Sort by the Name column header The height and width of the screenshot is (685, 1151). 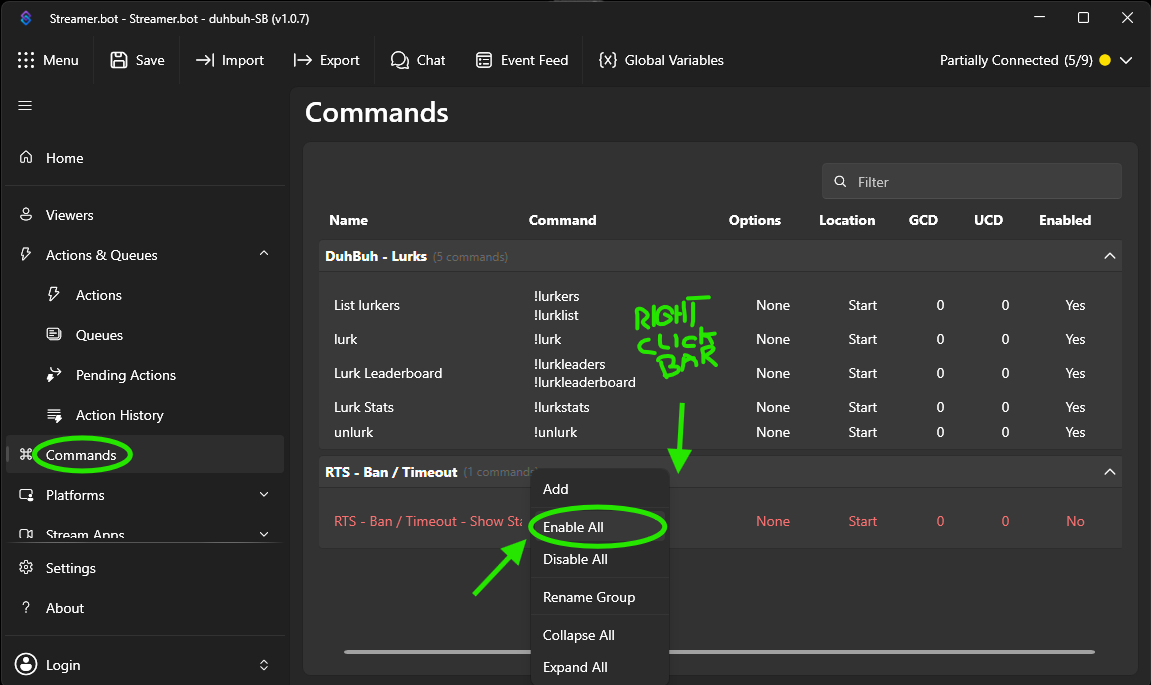coord(349,220)
